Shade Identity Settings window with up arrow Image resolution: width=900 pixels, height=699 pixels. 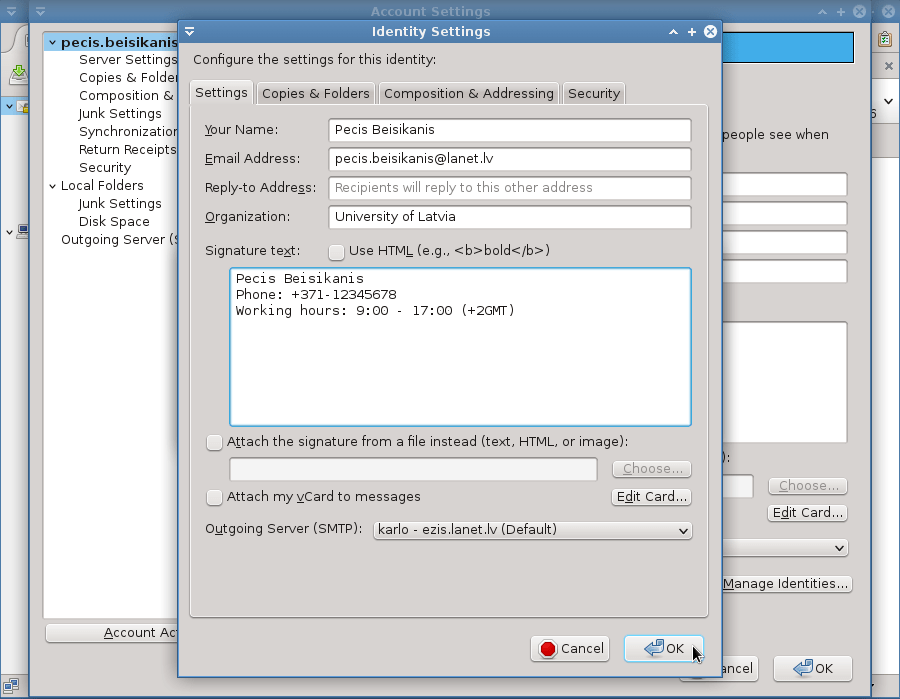pos(673,32)
